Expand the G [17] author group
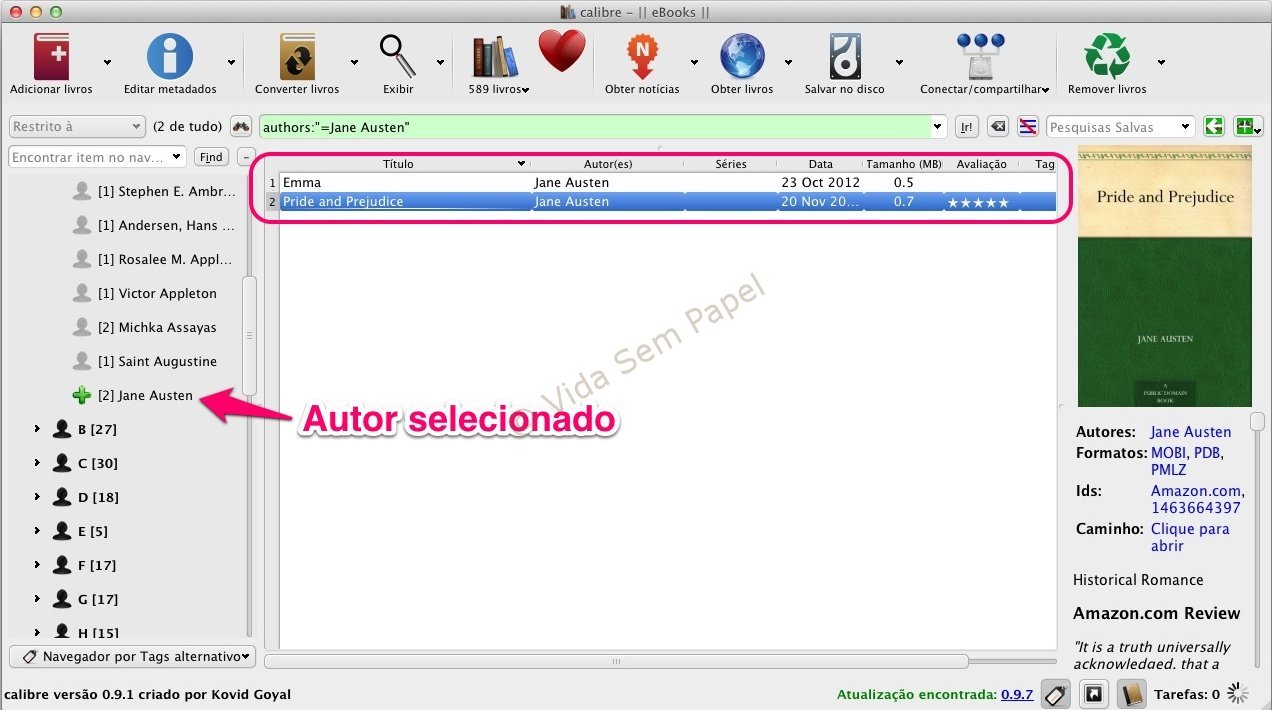The width and height of the screenshot is (1272, 710). (x=37, y=599)
